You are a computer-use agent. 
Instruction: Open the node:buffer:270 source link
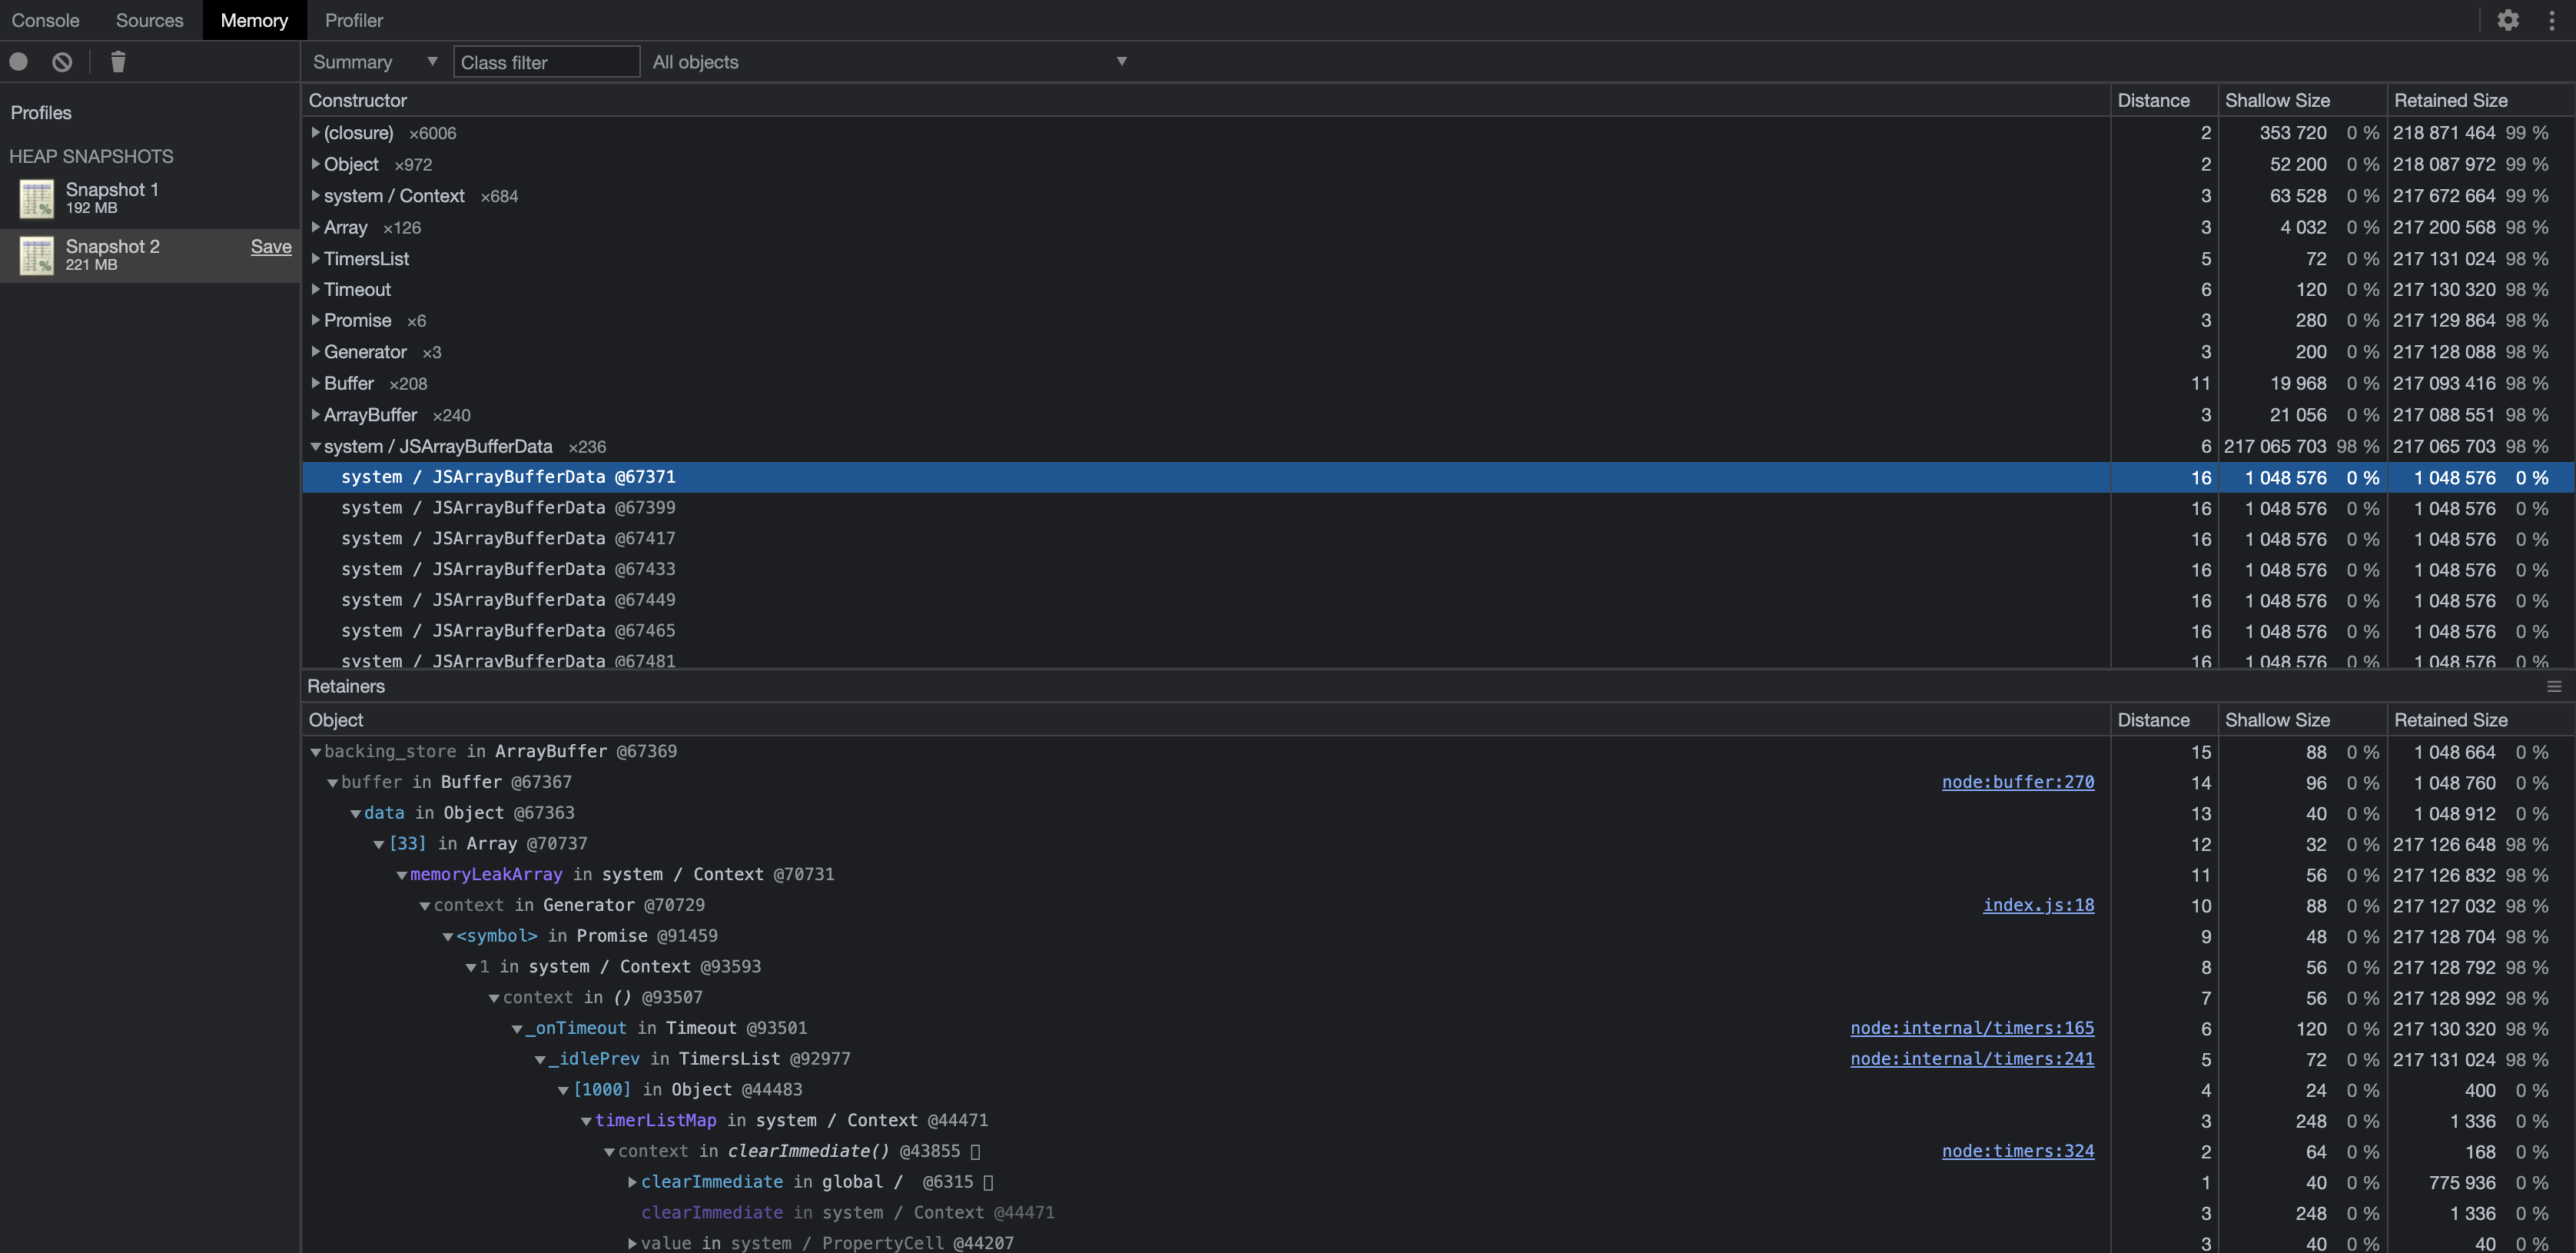tap(2018, 782)
